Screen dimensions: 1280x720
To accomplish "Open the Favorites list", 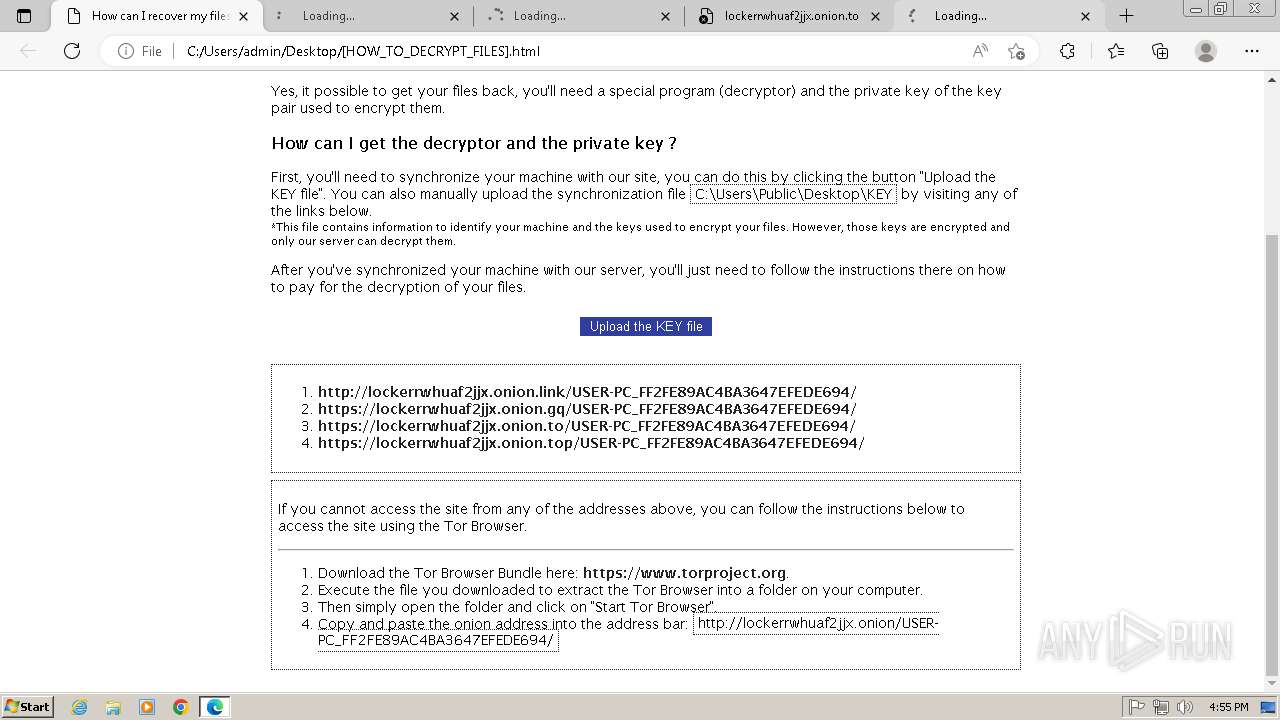I will [x=1116, y=51].
